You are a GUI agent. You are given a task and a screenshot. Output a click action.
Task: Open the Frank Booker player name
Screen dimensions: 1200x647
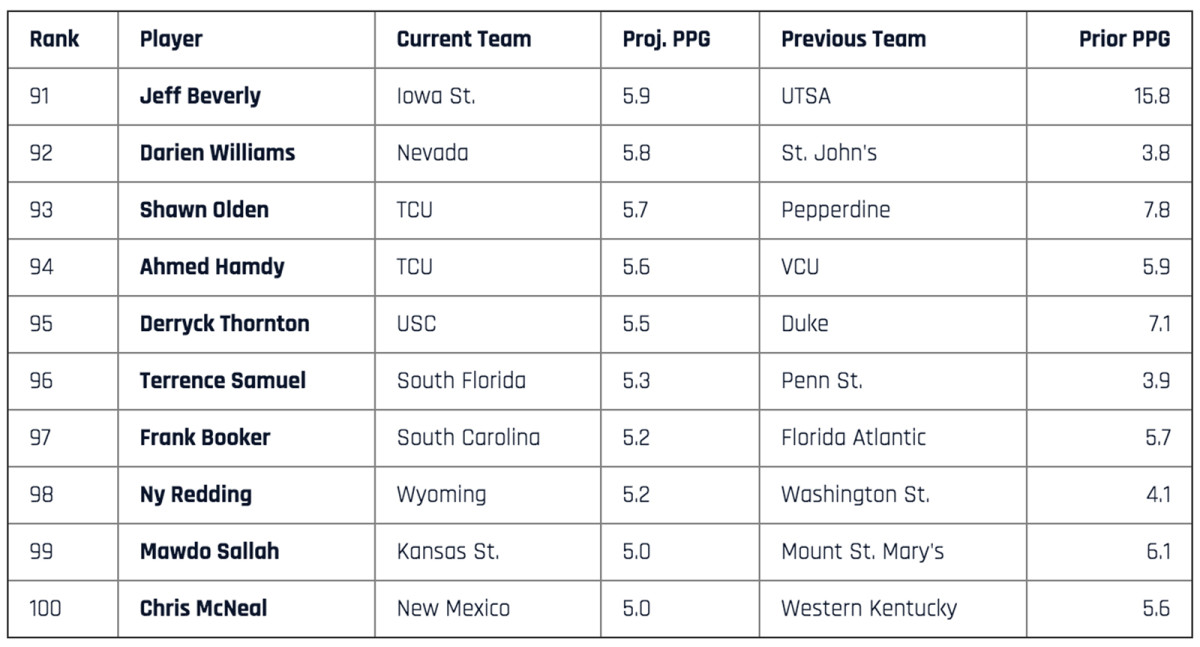[x=205, y=438]
